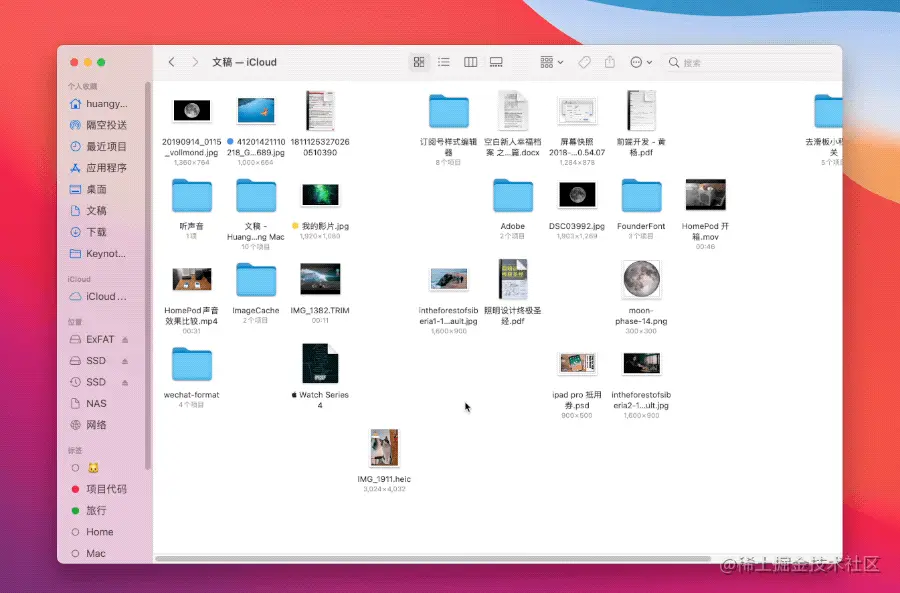The image size is (900, 593).
Task: Go forward with the right chevron
Action: point(195,62)
